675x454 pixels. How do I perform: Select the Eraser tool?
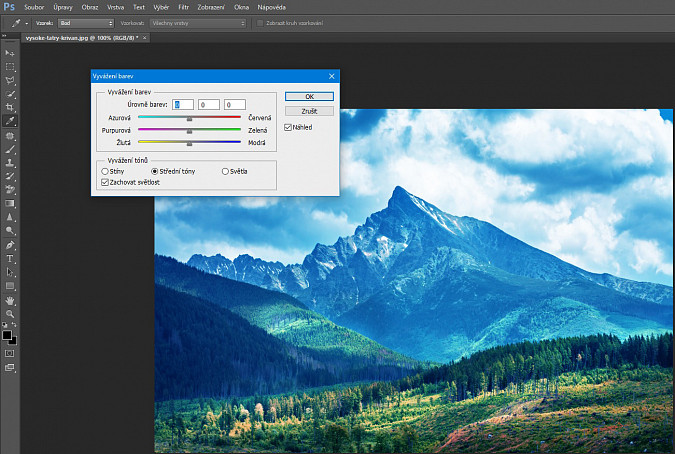click(9, 189)
